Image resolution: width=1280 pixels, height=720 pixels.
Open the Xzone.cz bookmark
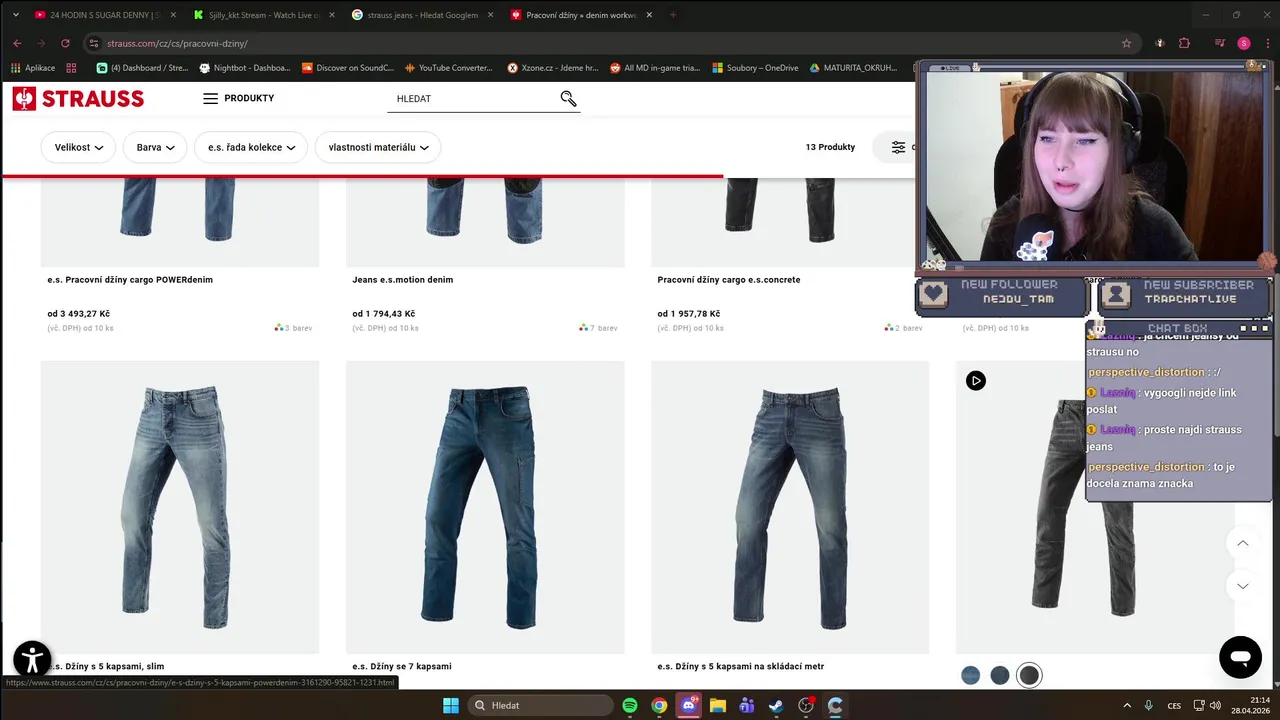[553, 68]
